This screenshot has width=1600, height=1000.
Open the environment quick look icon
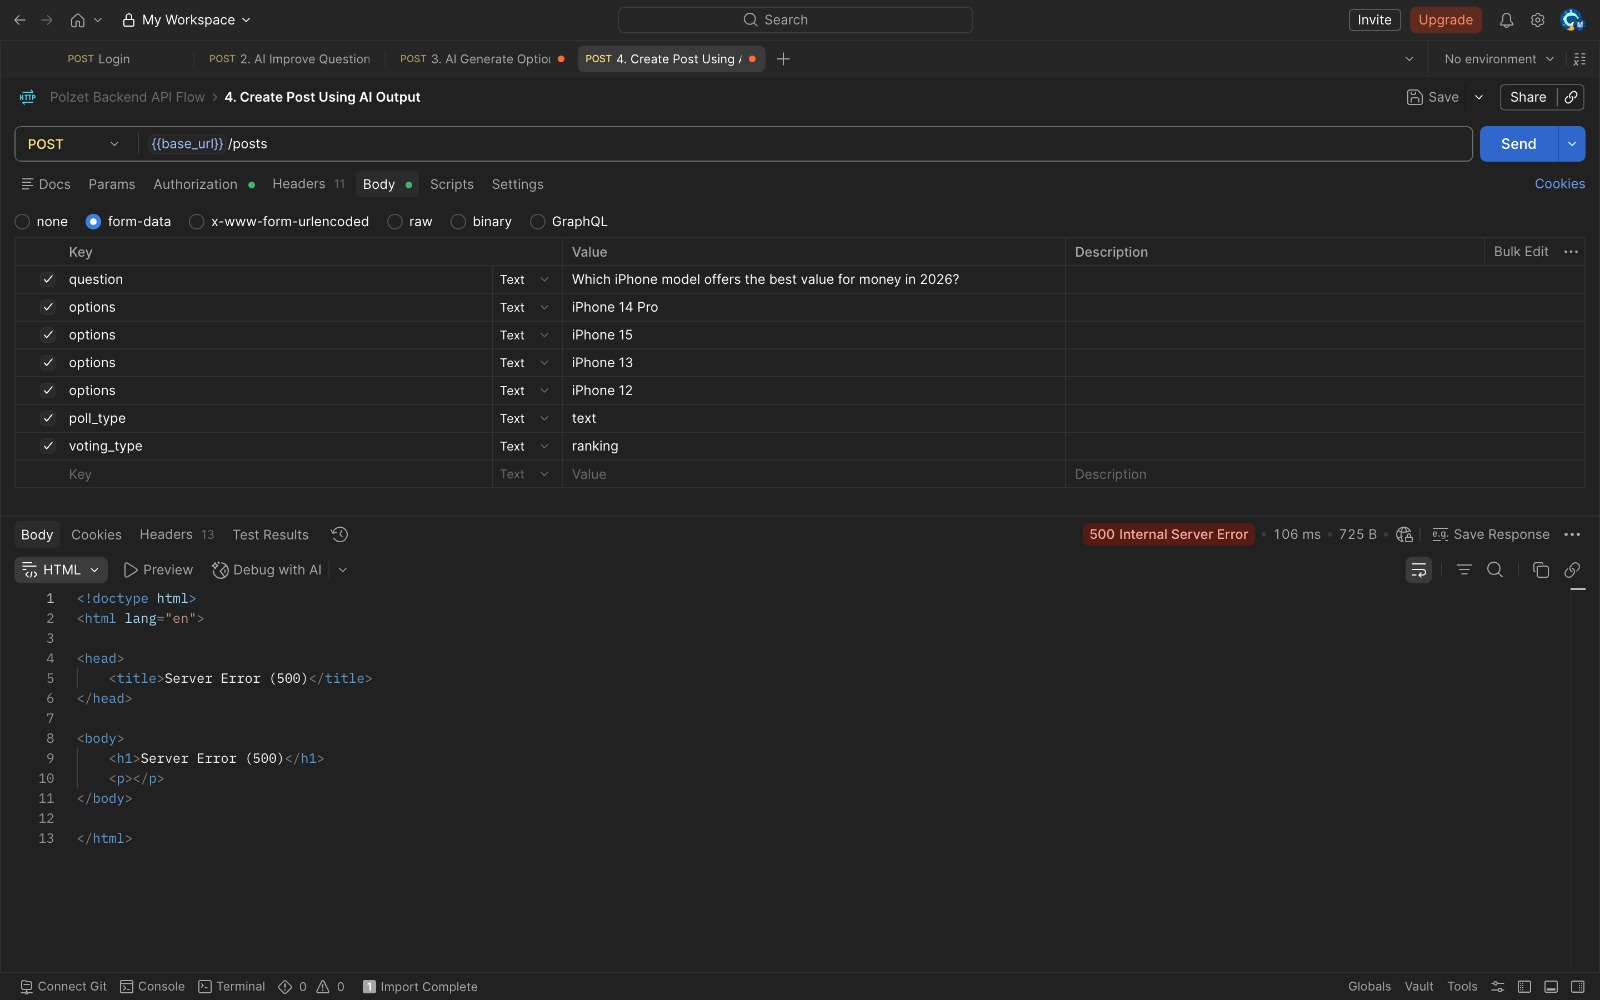1580,59
